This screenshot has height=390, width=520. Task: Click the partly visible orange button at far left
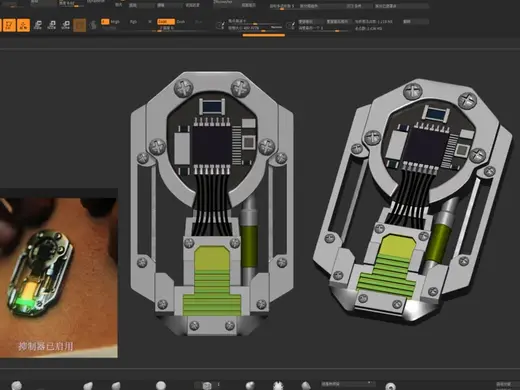coord(1,25)
